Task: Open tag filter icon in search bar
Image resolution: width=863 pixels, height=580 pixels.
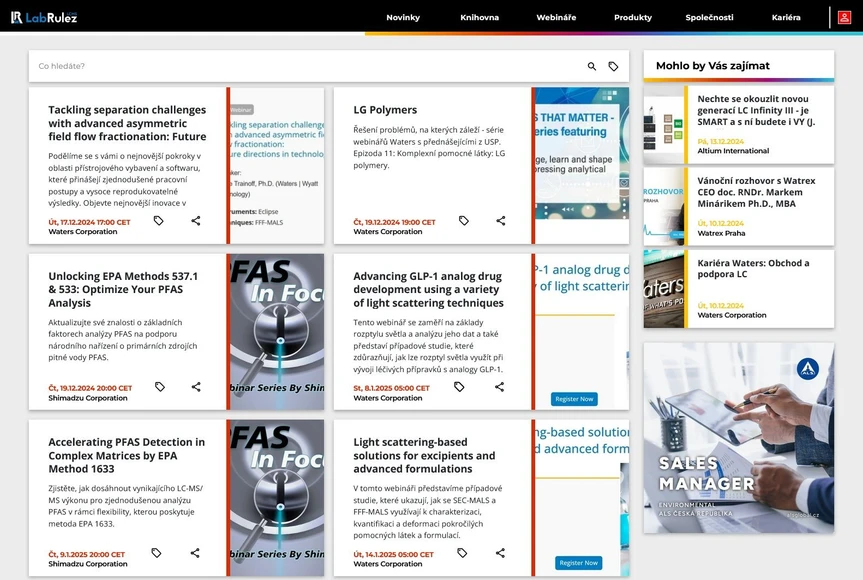Action: tap(613, 66)
